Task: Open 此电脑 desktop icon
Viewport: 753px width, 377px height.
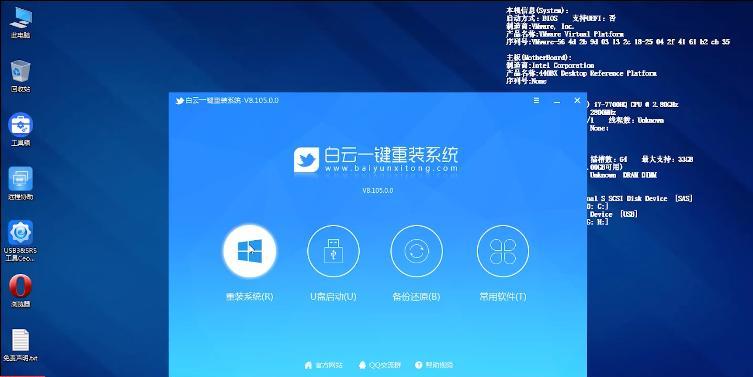Action: [x=20, y=23]
